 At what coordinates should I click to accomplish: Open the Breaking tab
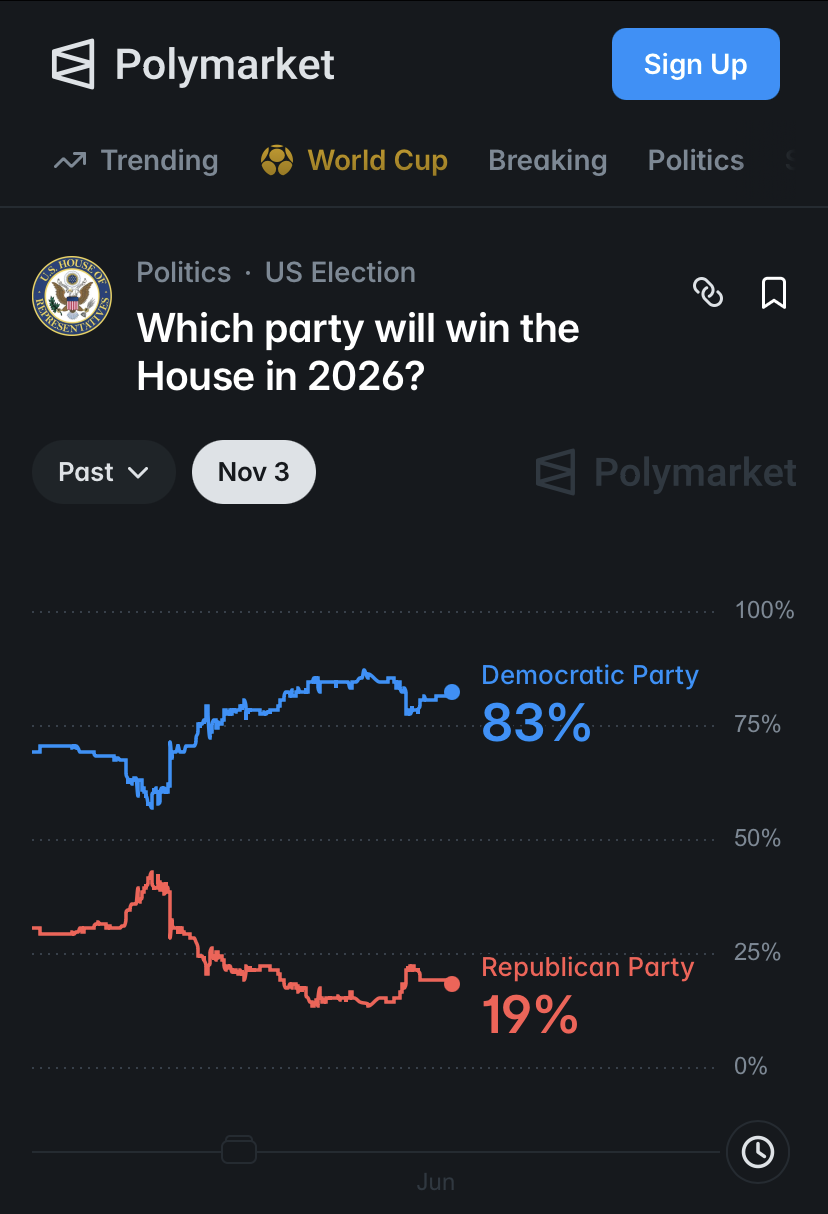(x=547, y=161)
